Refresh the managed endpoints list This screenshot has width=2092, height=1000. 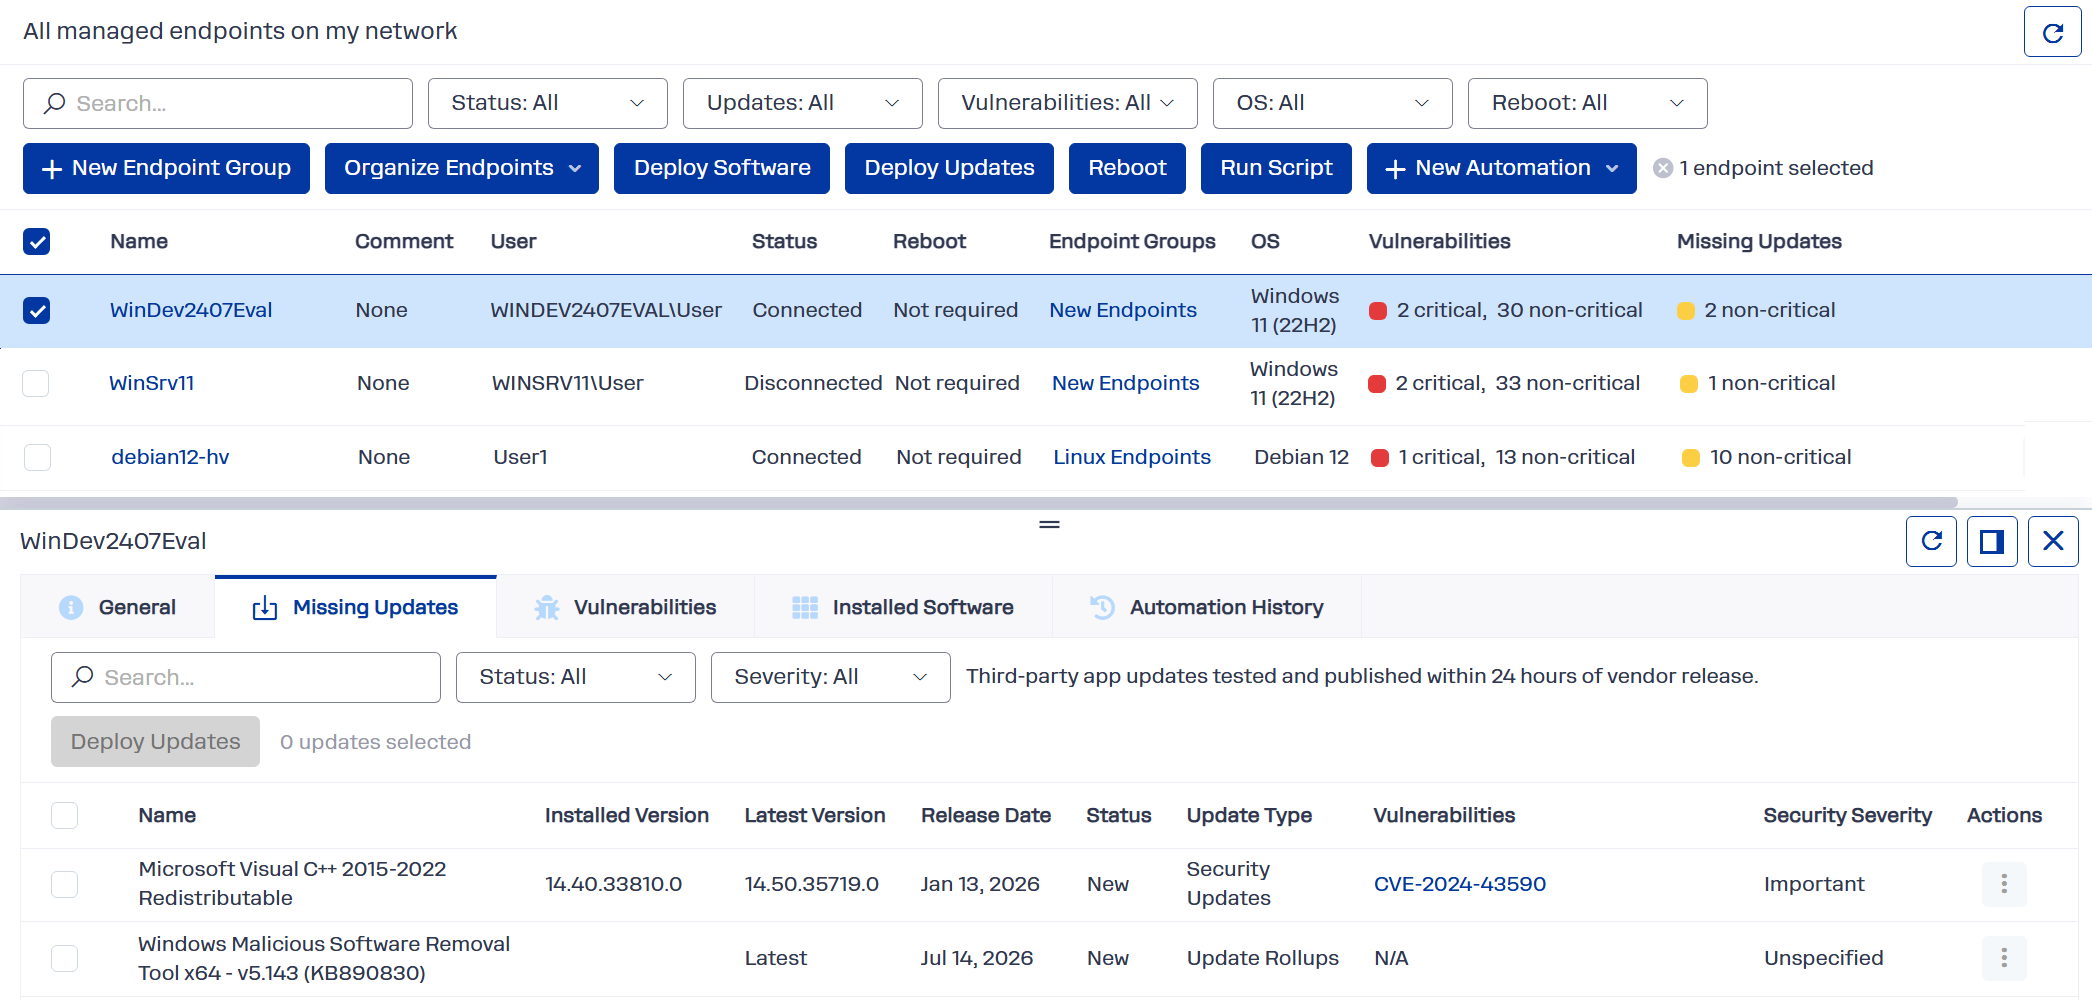pos(2052,32)
